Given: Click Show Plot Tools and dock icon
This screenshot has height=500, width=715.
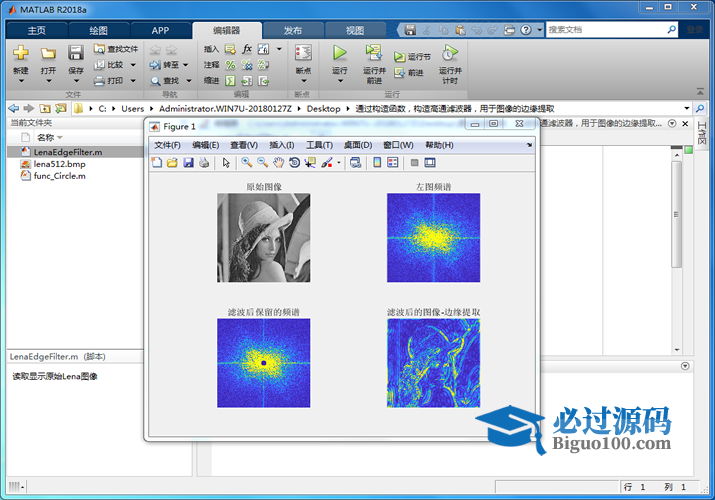Looking at the screenshot, I should 430,162.
